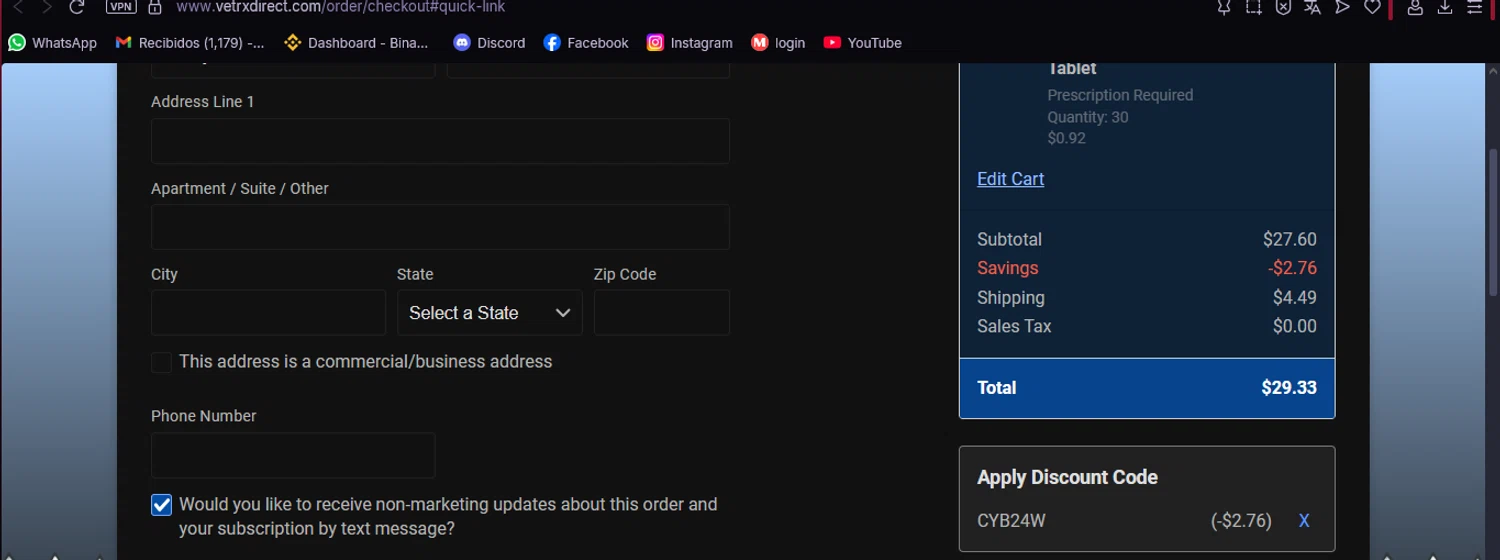The height and width of the screenshot is (560, 1500).
Task: Open the Gmail Recibidos bookmark
Action: point(190,43)
